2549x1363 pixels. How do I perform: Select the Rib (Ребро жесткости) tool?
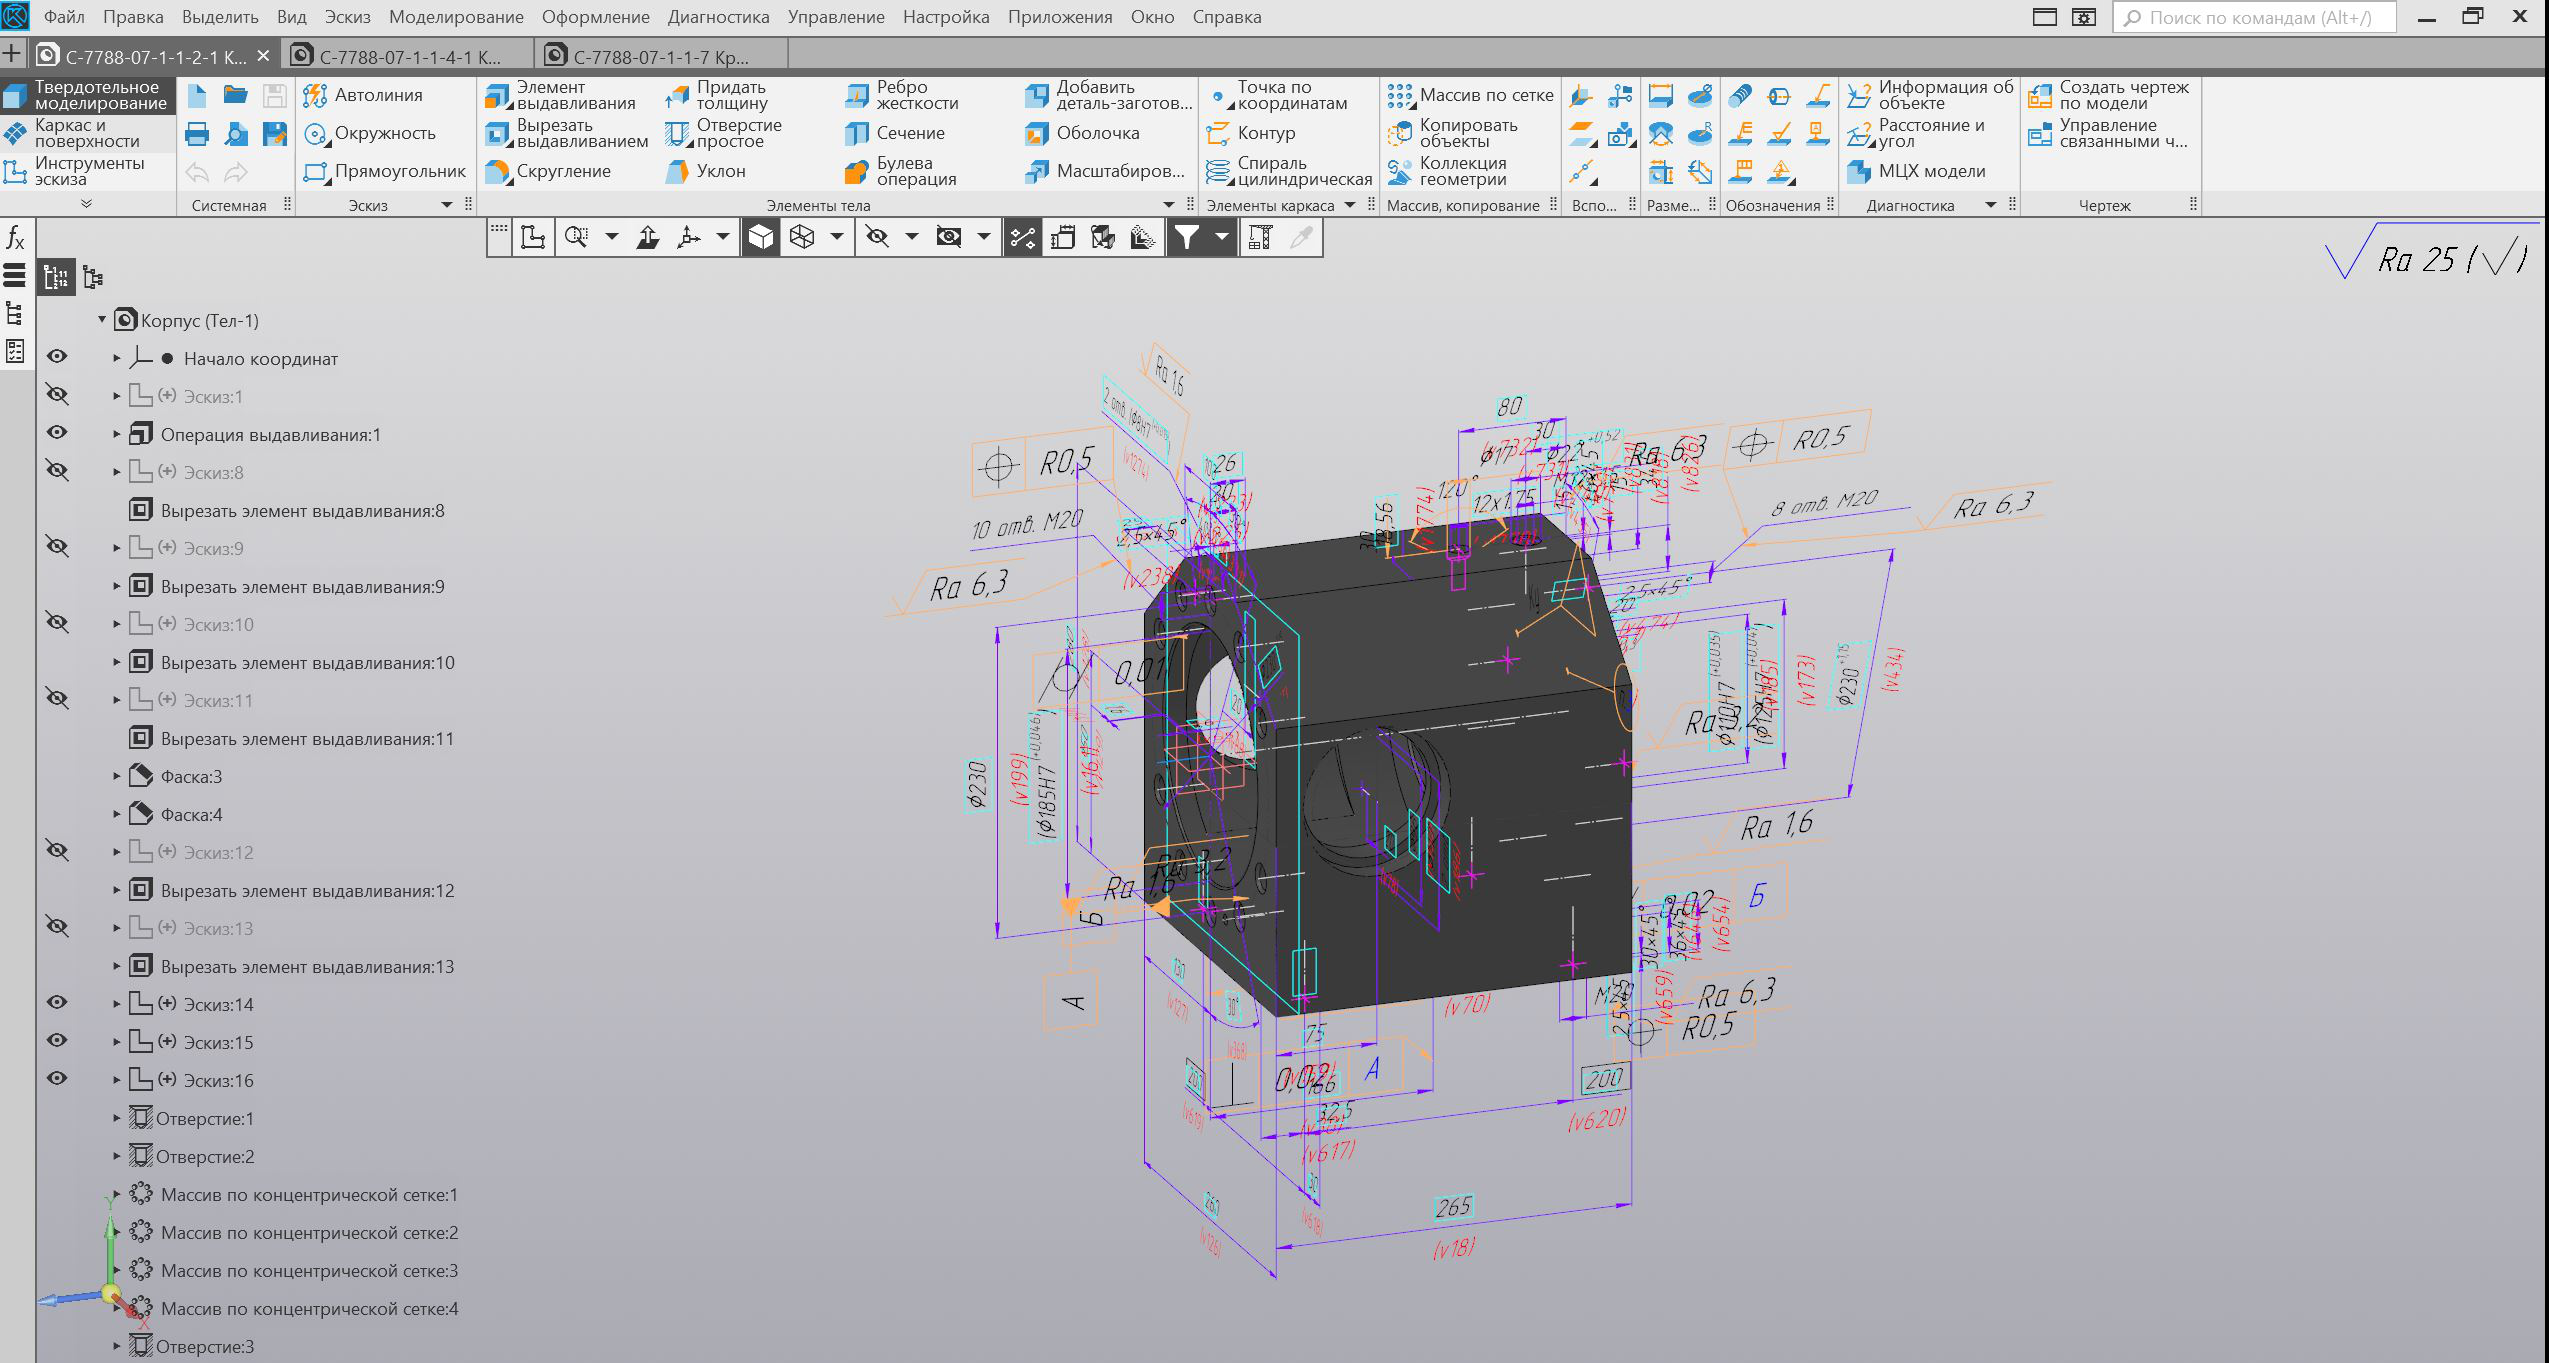pyautogui.click(x=857, y=96)
